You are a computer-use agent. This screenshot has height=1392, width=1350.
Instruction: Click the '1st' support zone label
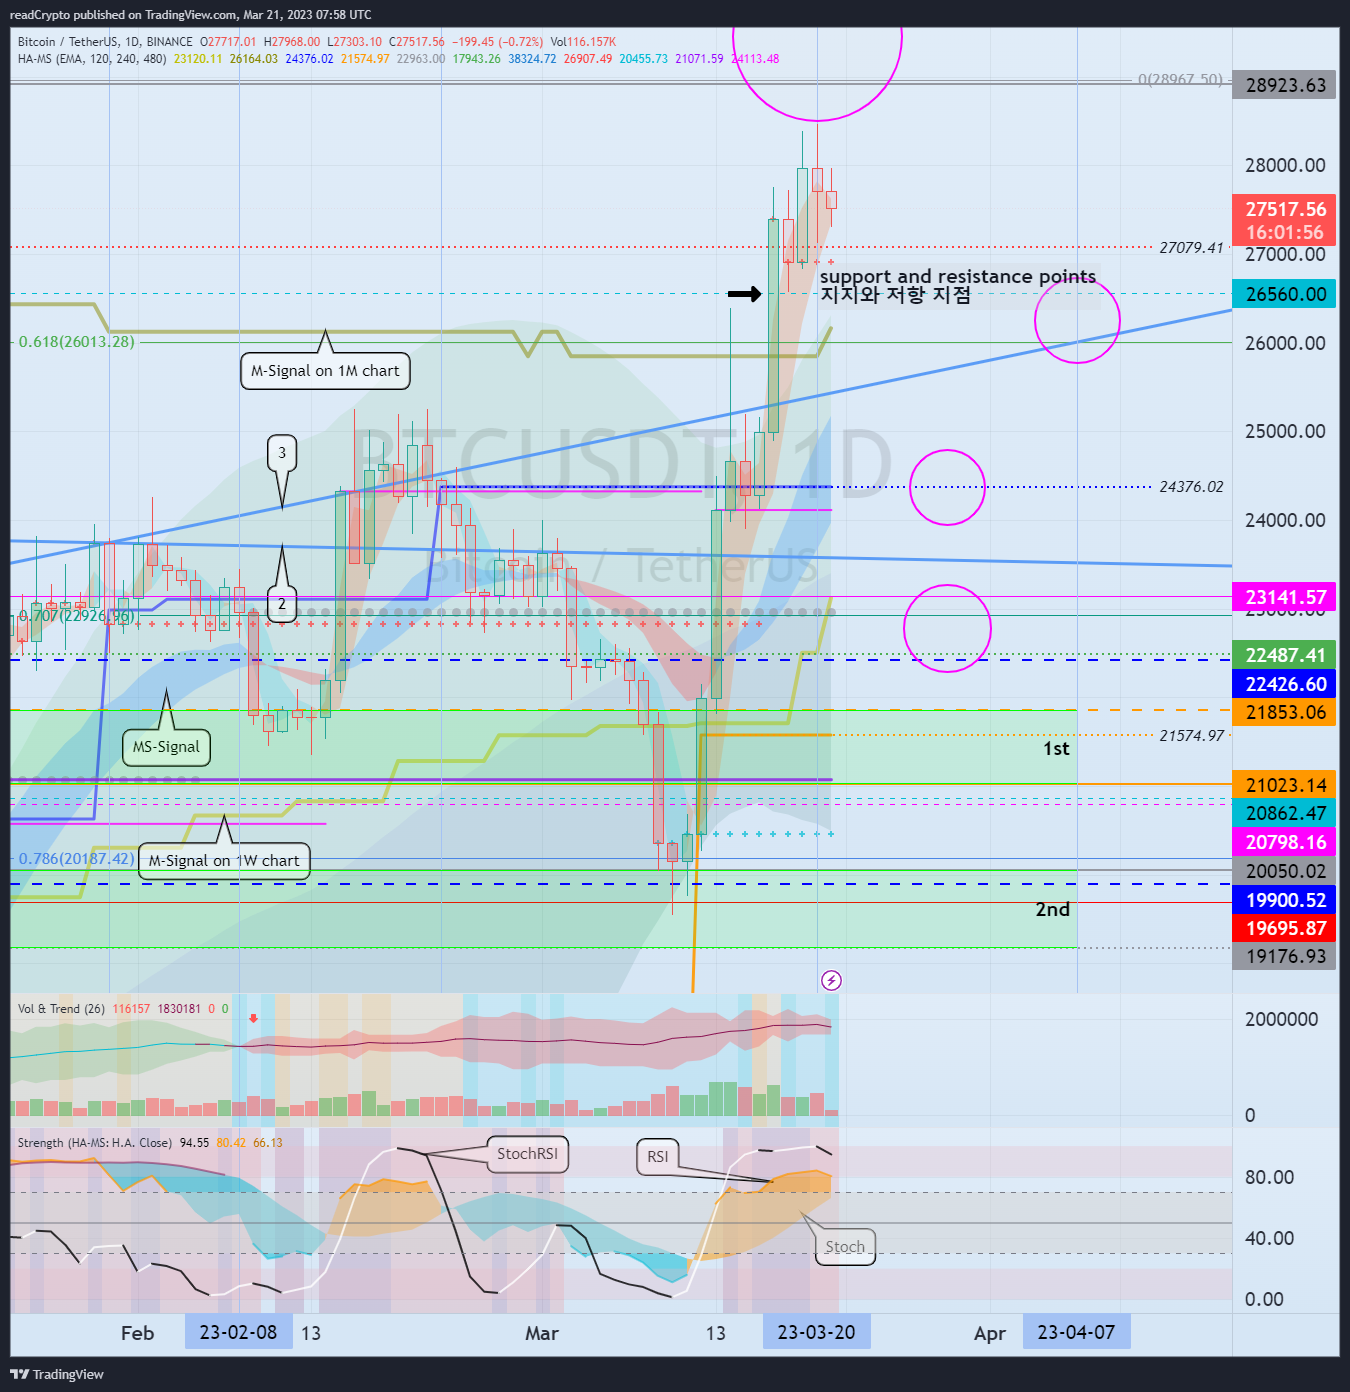[x=1056, y=749]
